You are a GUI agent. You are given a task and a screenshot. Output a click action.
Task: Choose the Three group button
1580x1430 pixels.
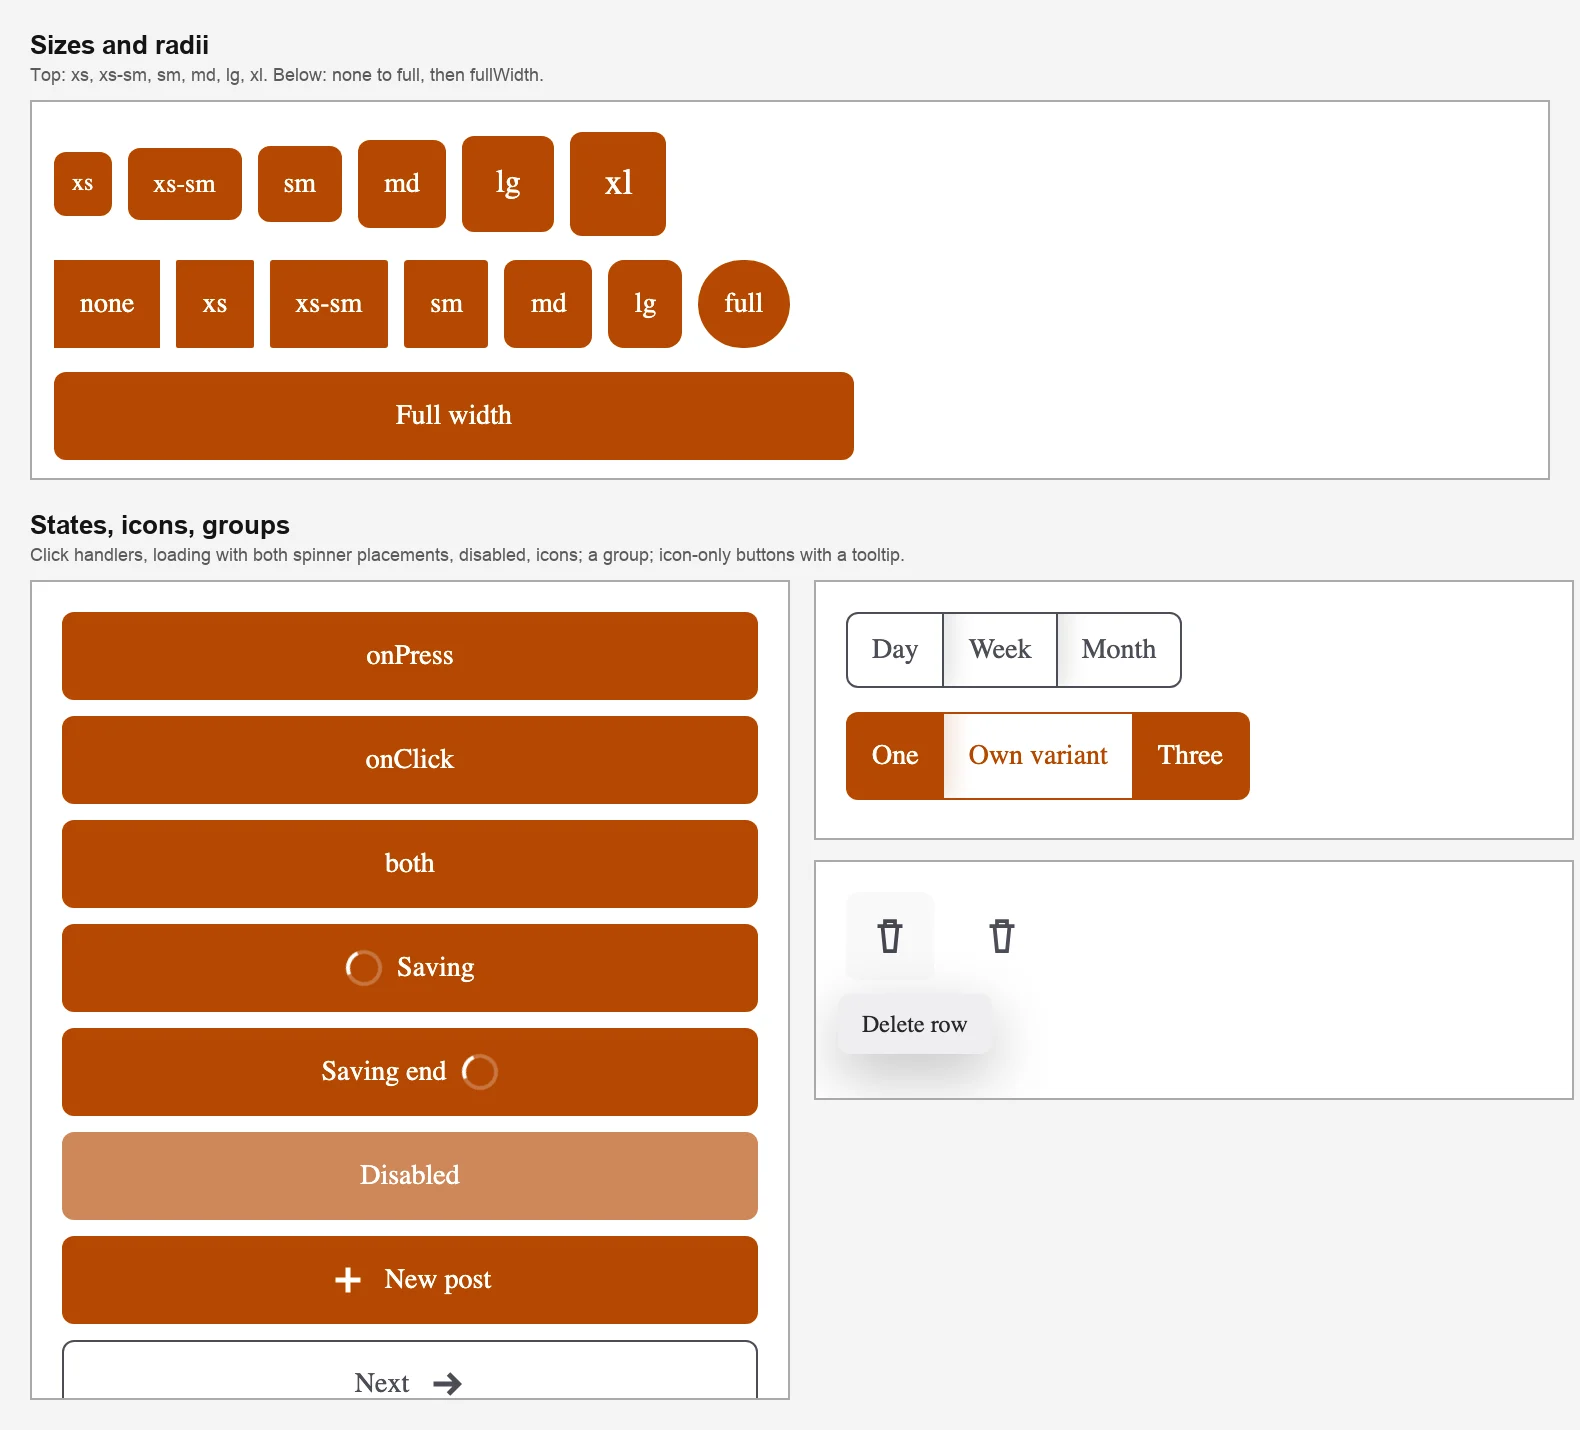coord(1191,756)
